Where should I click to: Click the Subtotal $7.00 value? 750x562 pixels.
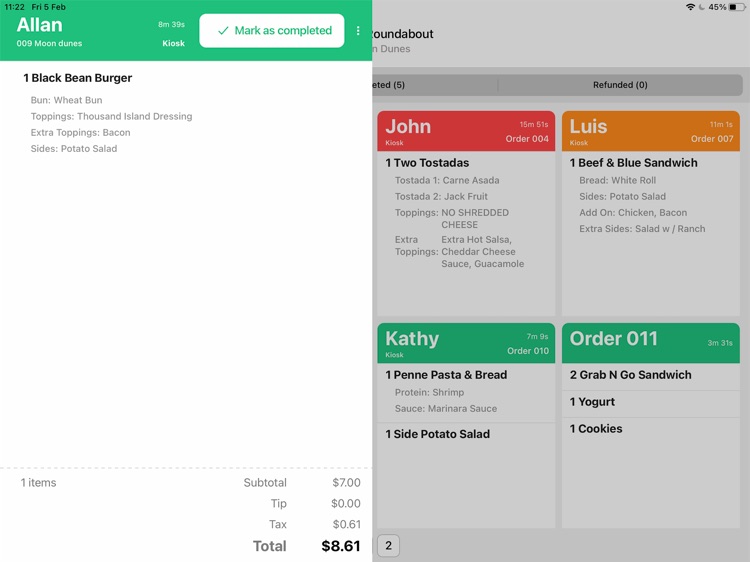[346, 483]
